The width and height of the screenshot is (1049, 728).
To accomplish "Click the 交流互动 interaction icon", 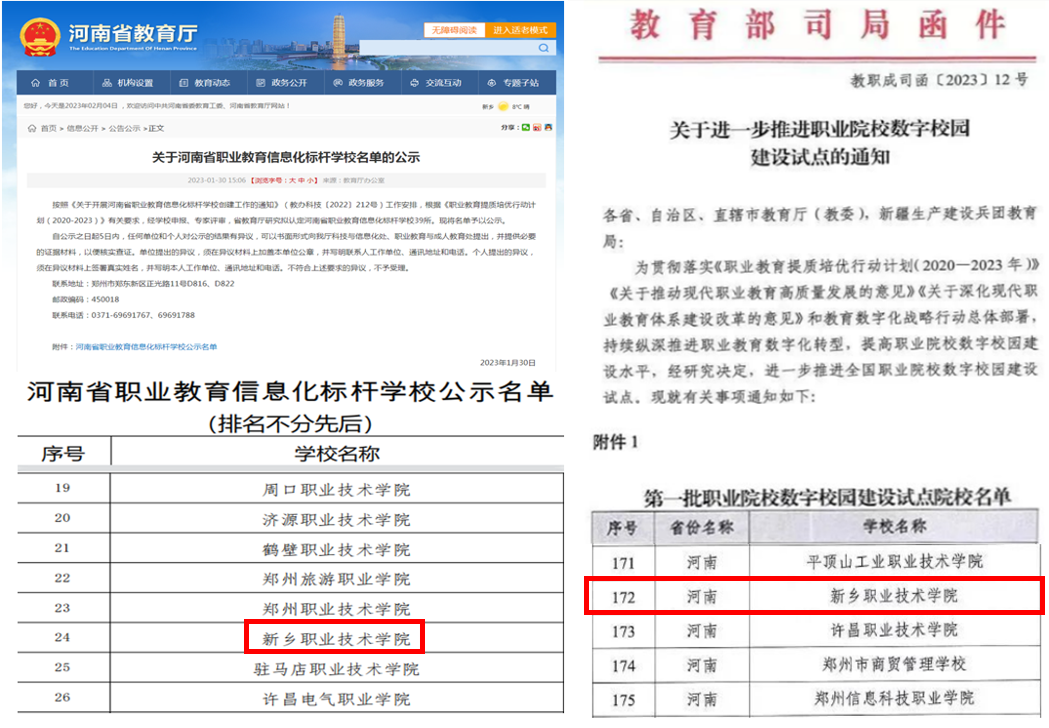I will click(415, 83).
